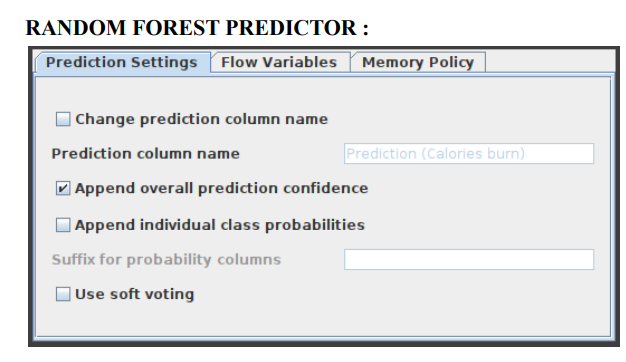The height and width of the screenshot is (362, 626).
Task: Uncheck the Append overall prediction confidence checkbox box
Action: click(x=63, y=188)
